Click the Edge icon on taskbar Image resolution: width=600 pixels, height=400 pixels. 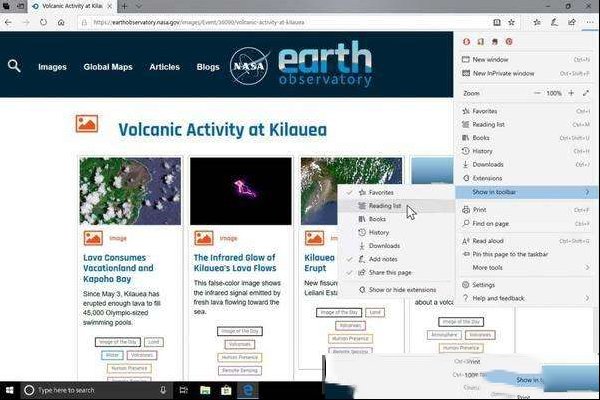click(248, 390)
